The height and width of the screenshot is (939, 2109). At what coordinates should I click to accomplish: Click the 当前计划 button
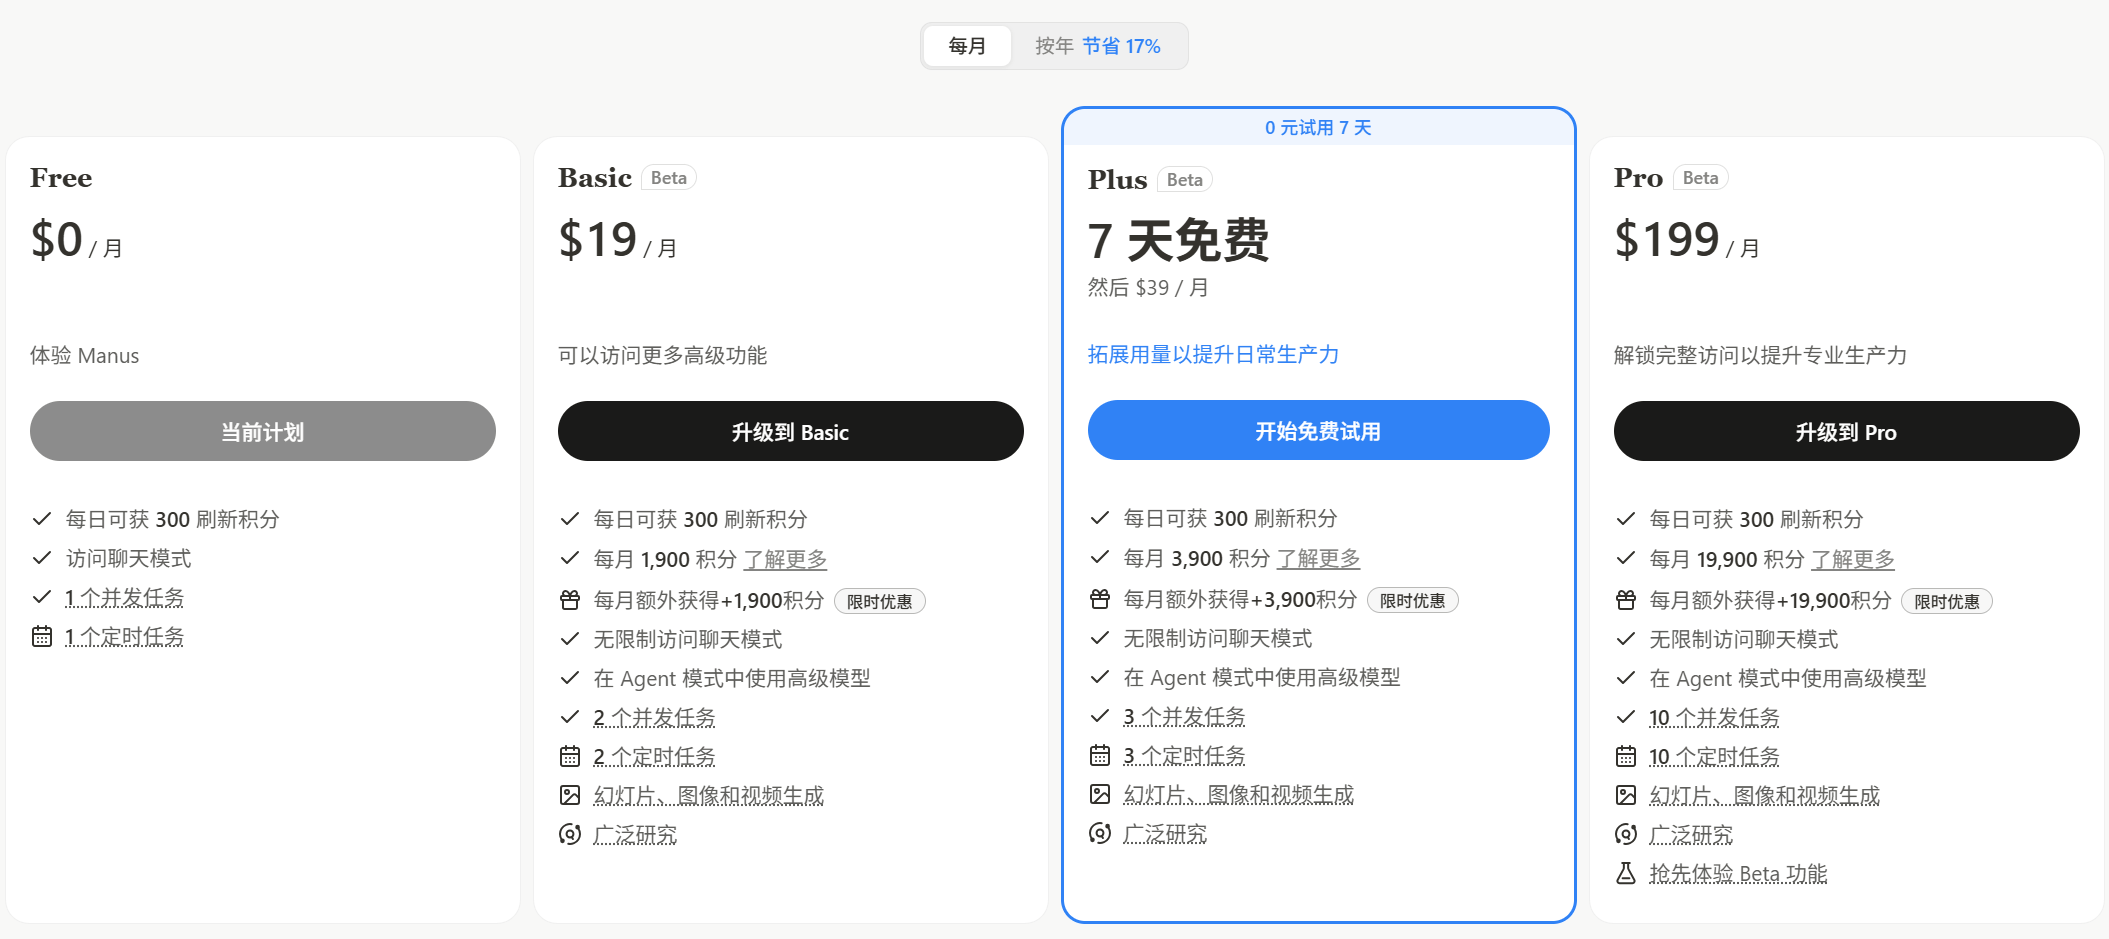262,431
